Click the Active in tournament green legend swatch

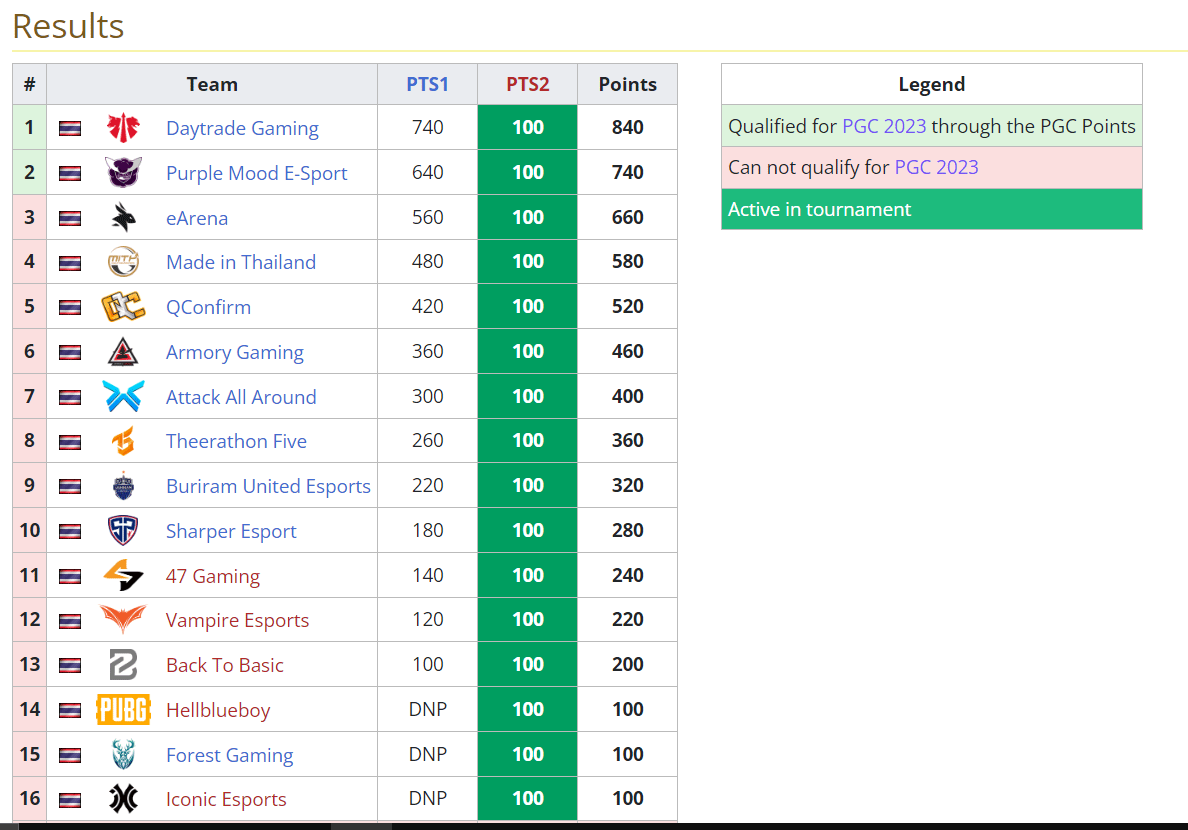pyautogui.click(x=931, y=209)
